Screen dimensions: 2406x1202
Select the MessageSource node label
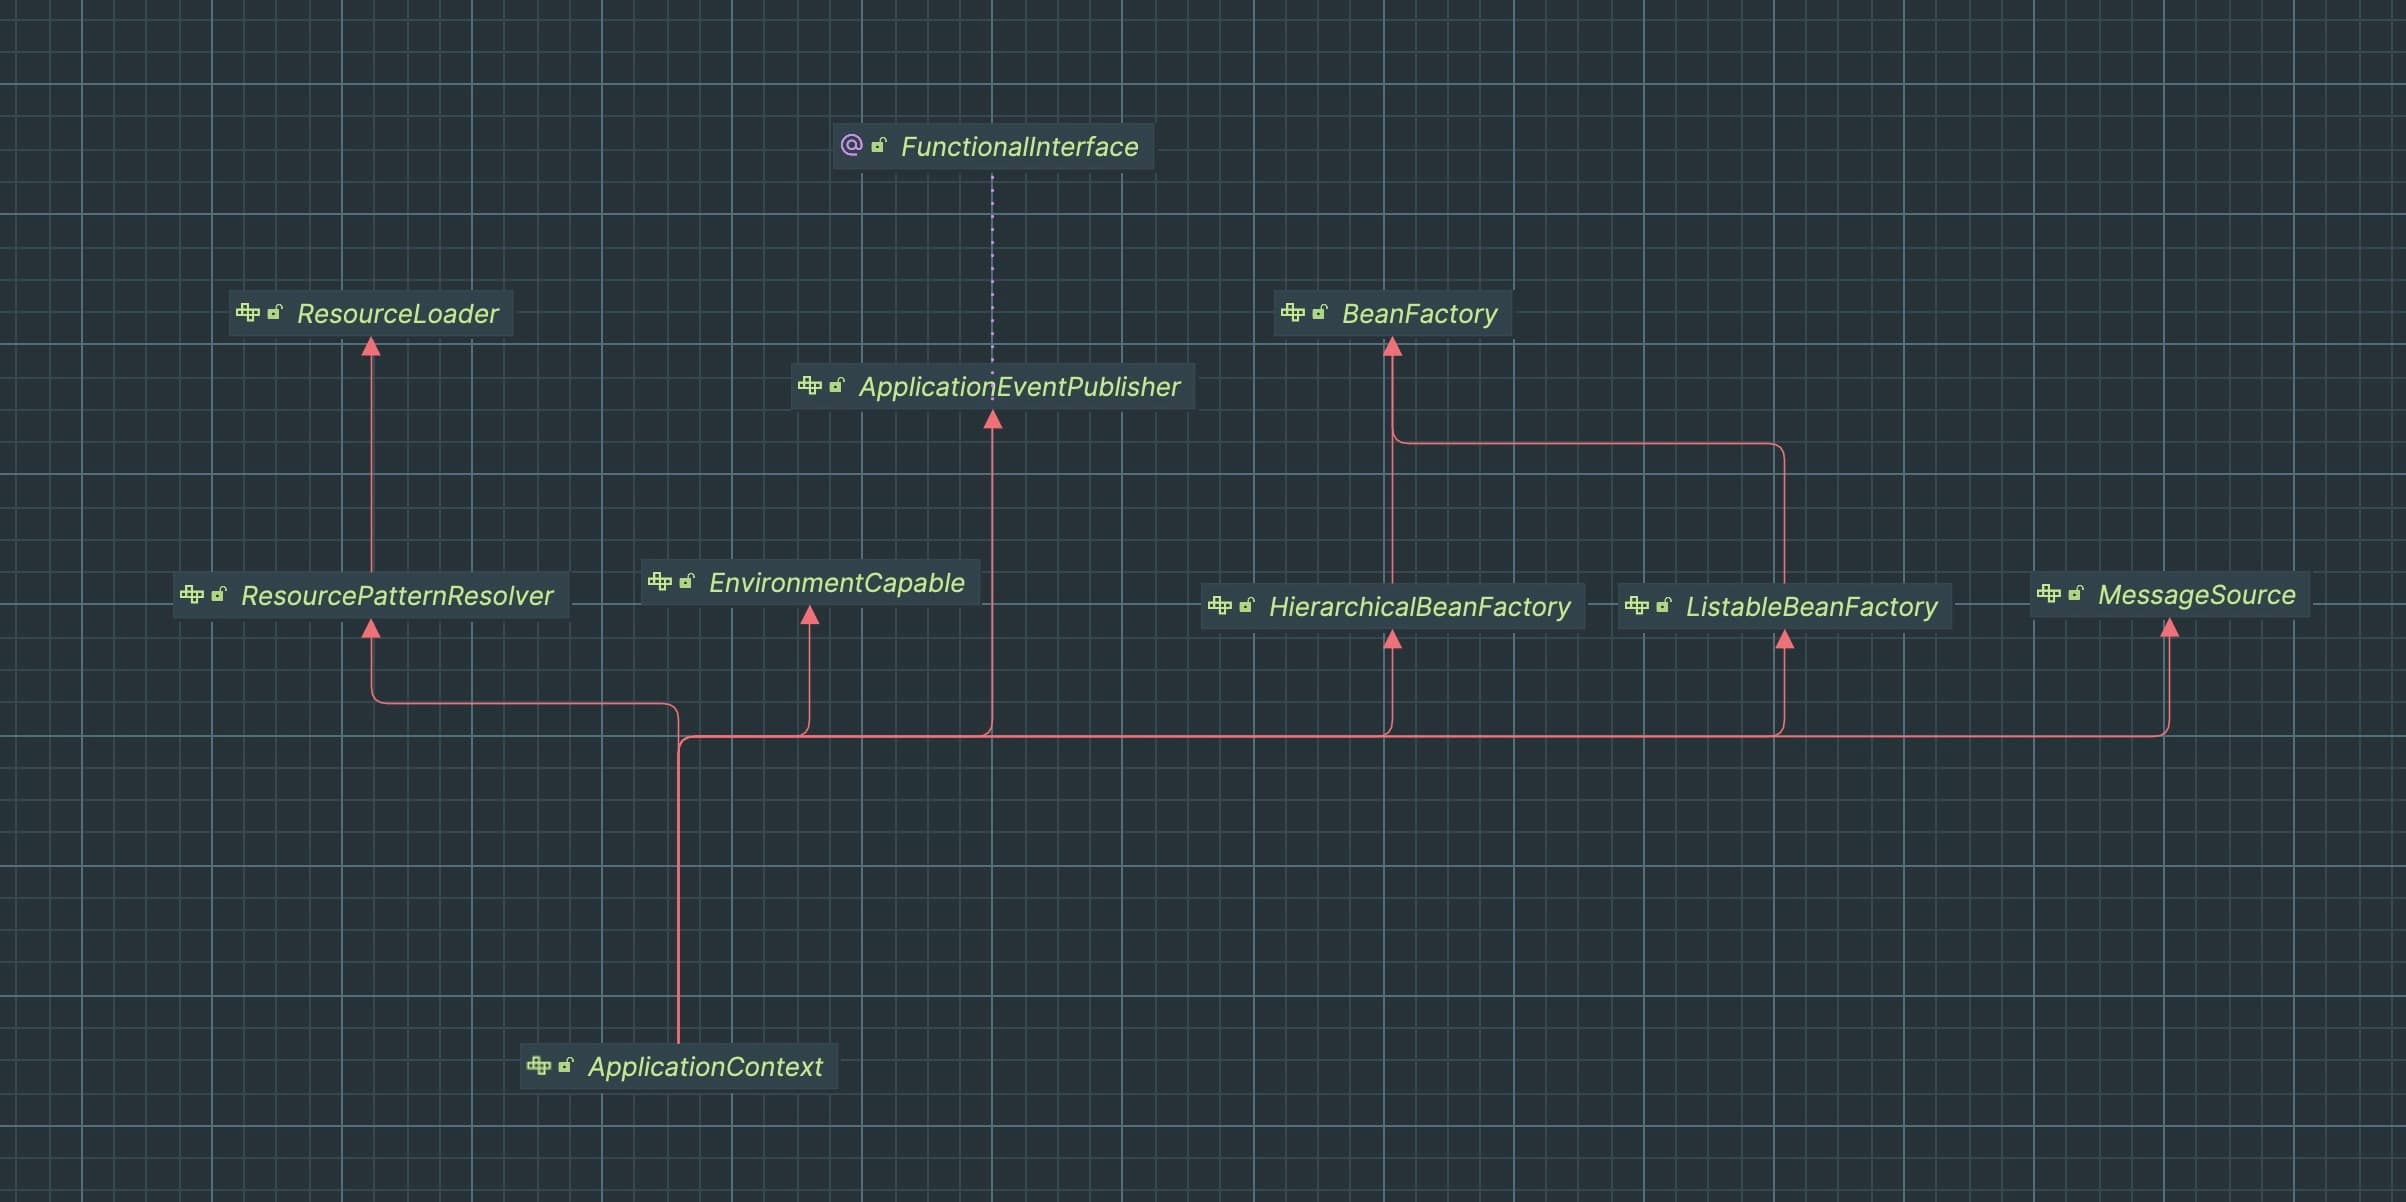(2196, 595)
